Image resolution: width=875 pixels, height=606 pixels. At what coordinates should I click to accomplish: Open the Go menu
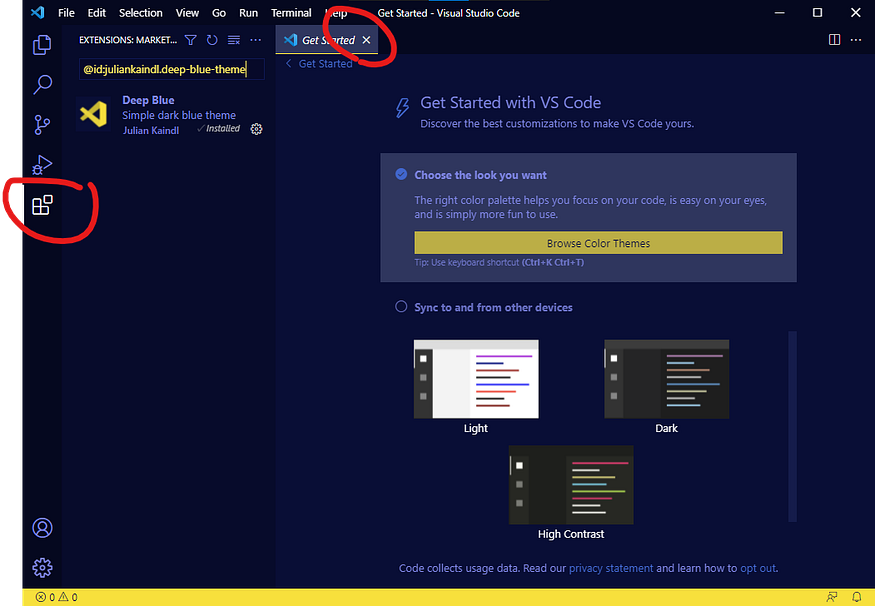pyautogui.click(x=219, y=13)
